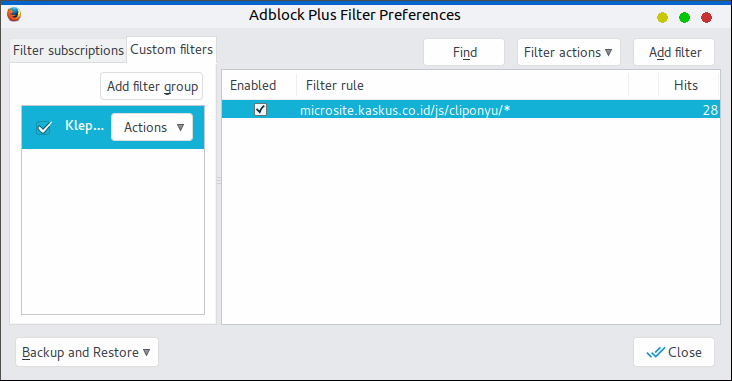Screen dimensions: 732x381
Task: Click the double-checkmark icon on Close button
Action: pos(655,352)
